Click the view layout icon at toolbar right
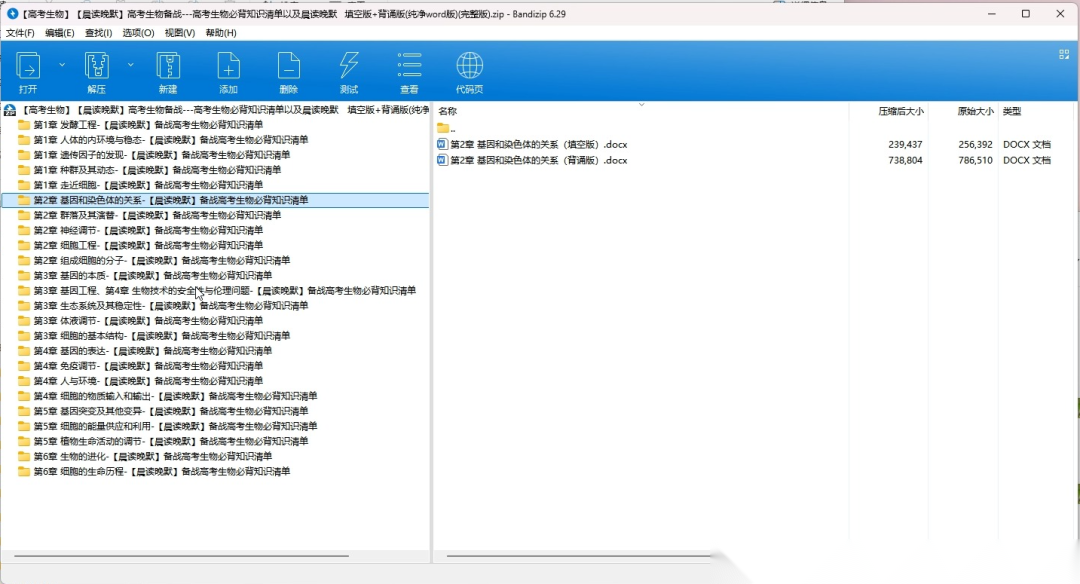 pyautogui.click(x=1064, y=55)
